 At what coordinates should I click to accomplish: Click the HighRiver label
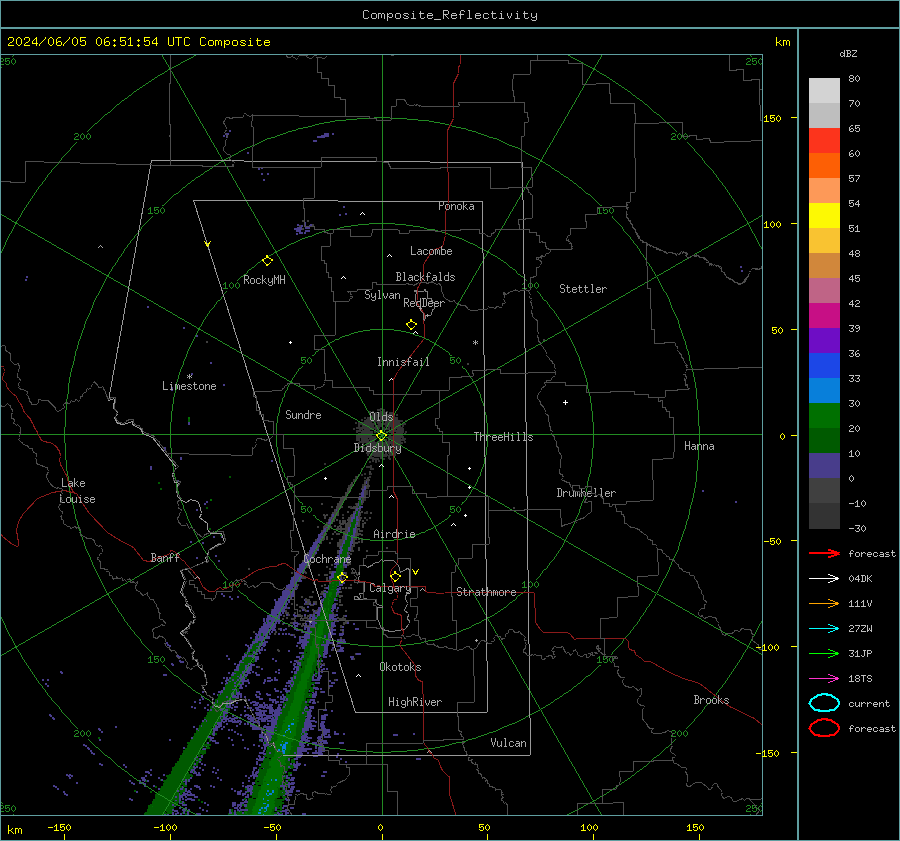[415, 702]
